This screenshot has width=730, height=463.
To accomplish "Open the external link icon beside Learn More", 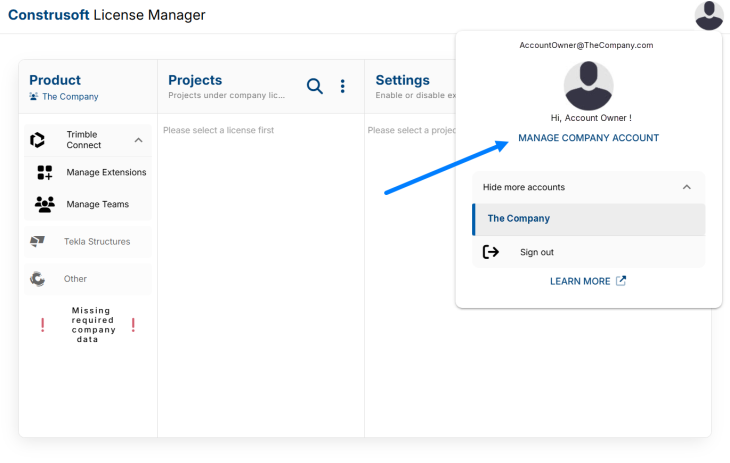I will point(621,281).
